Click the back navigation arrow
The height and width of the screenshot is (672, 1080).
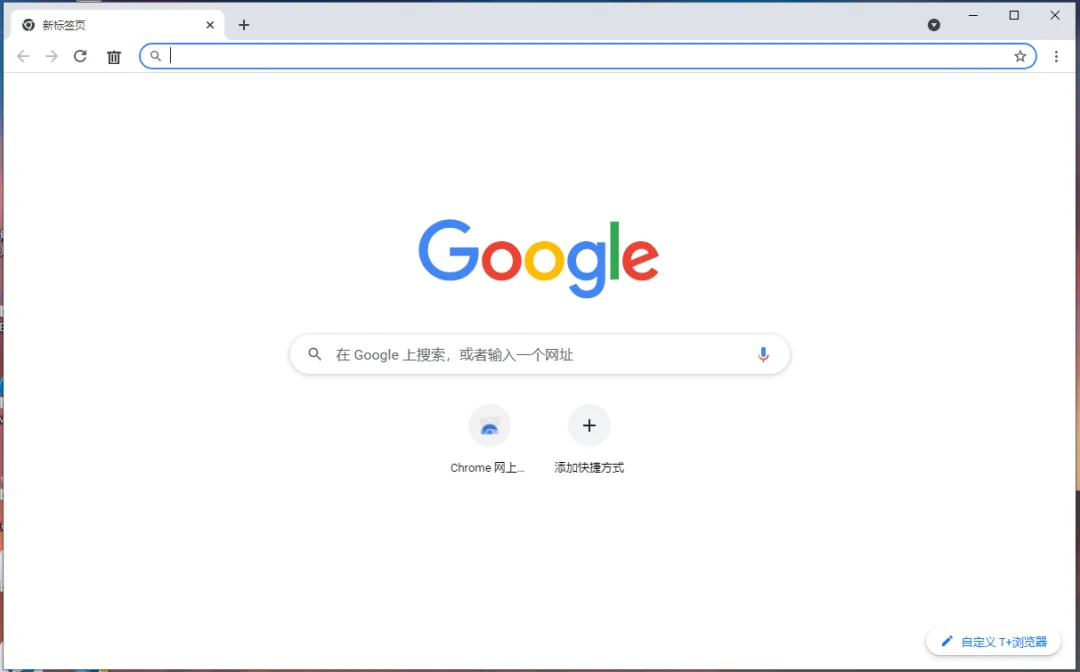23,56
